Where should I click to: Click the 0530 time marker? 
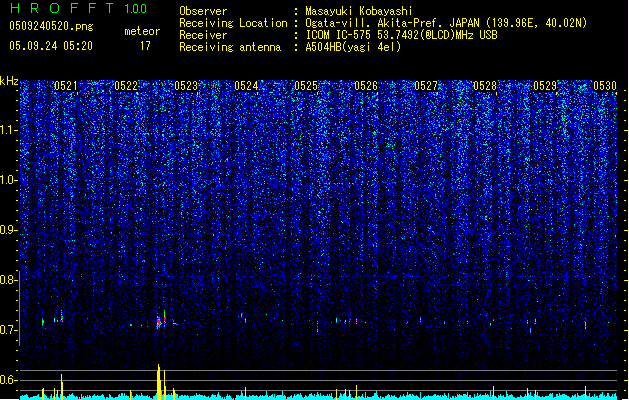tap(605, 86)
